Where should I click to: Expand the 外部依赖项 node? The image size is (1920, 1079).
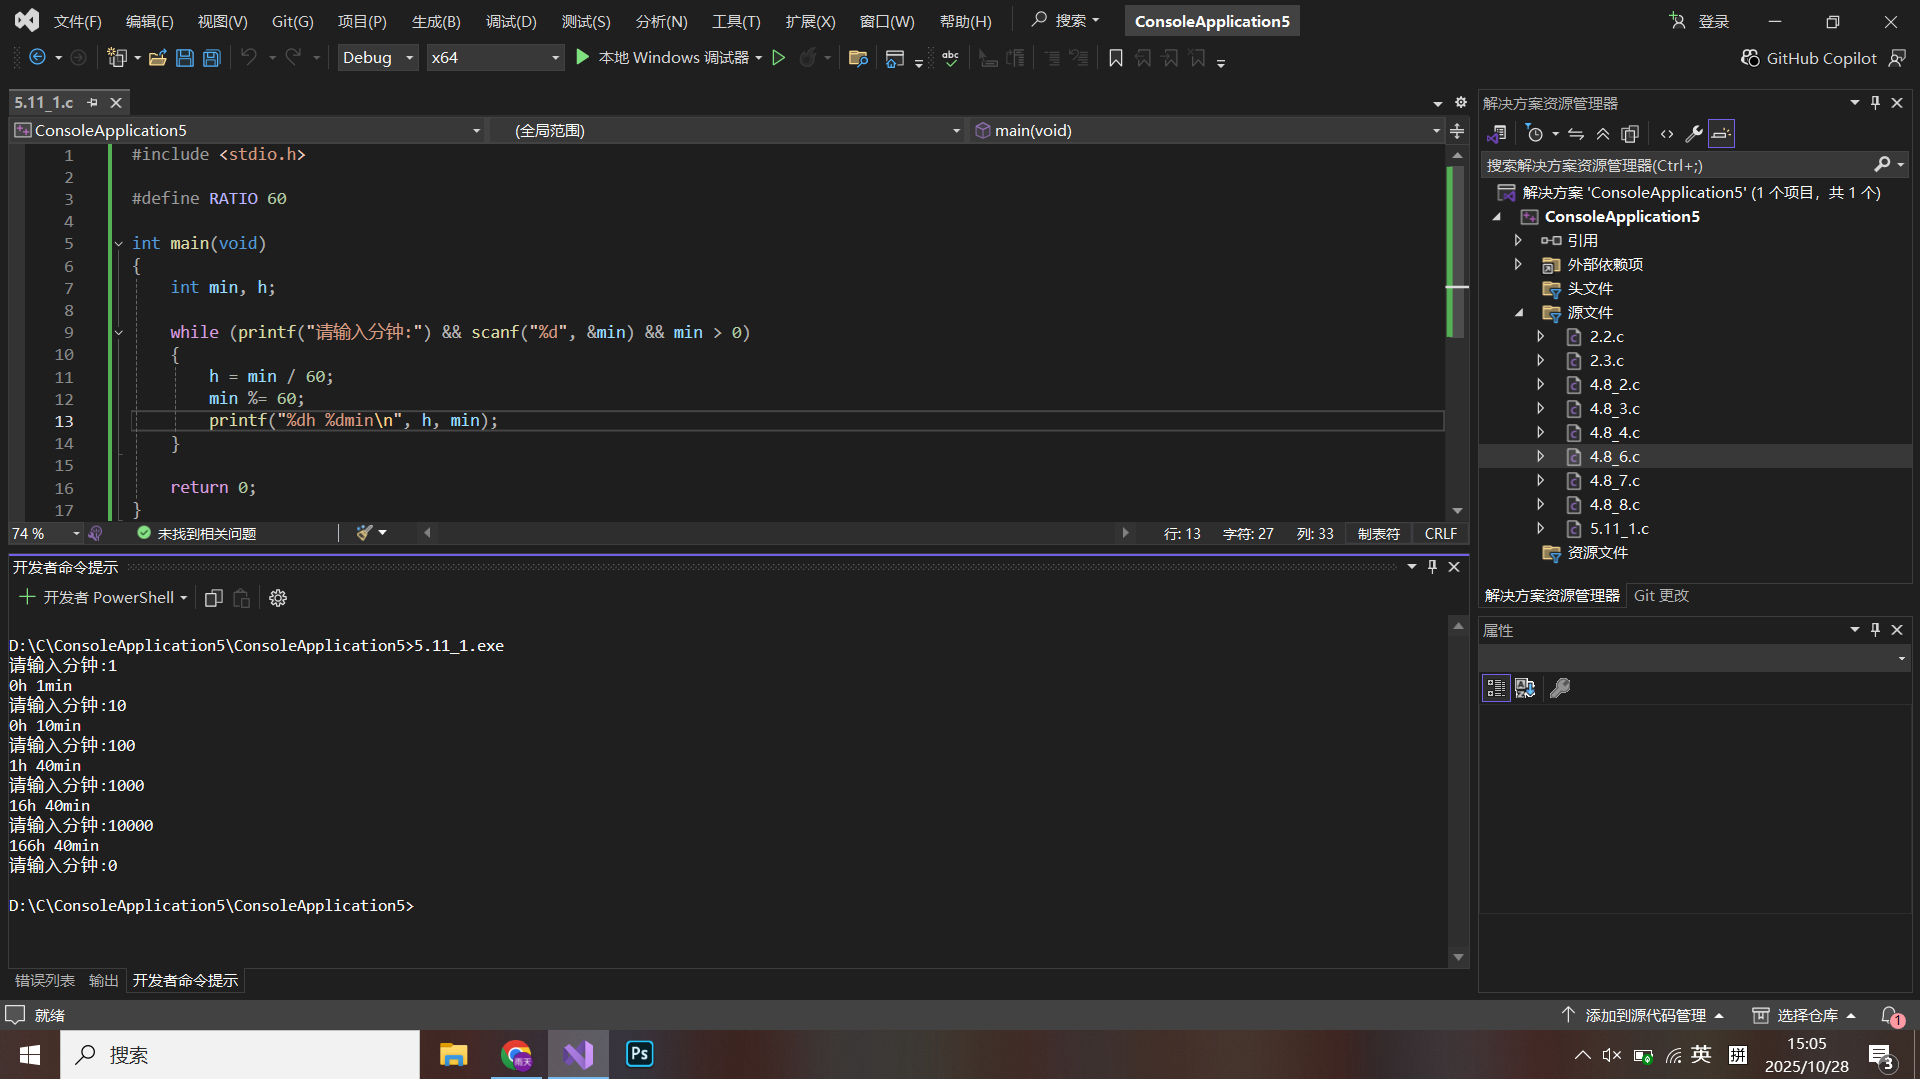click(1518, 265)
